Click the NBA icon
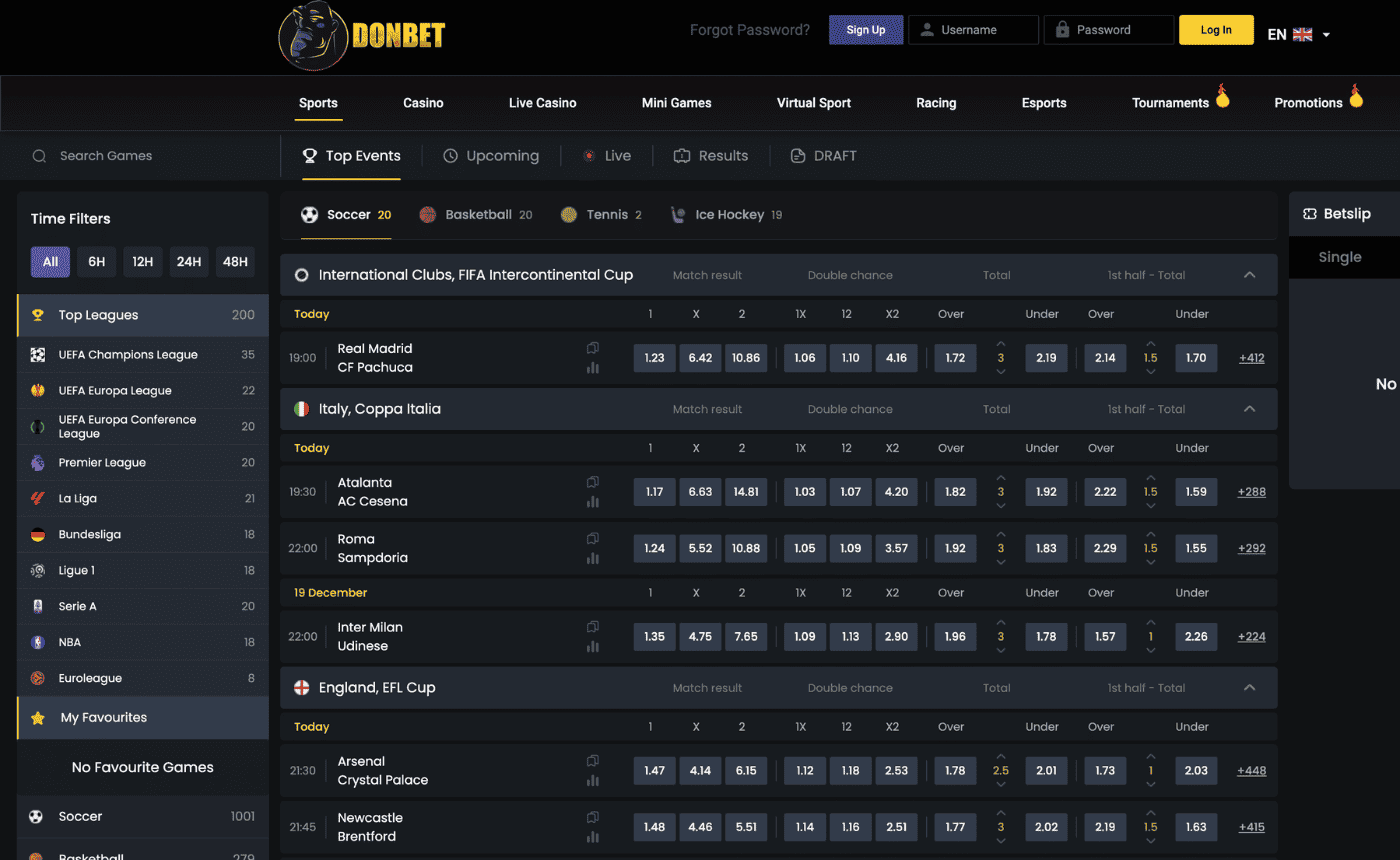1400x860 pixels. coord(38,643)
